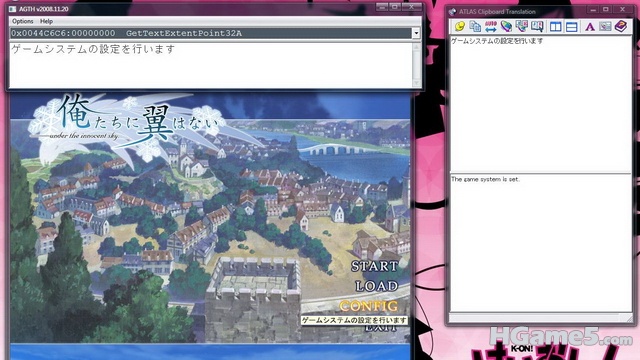Open the font settings letter A icon
Image resolution: width=640 pixels, height=360 pixels.
click(590, 27)
